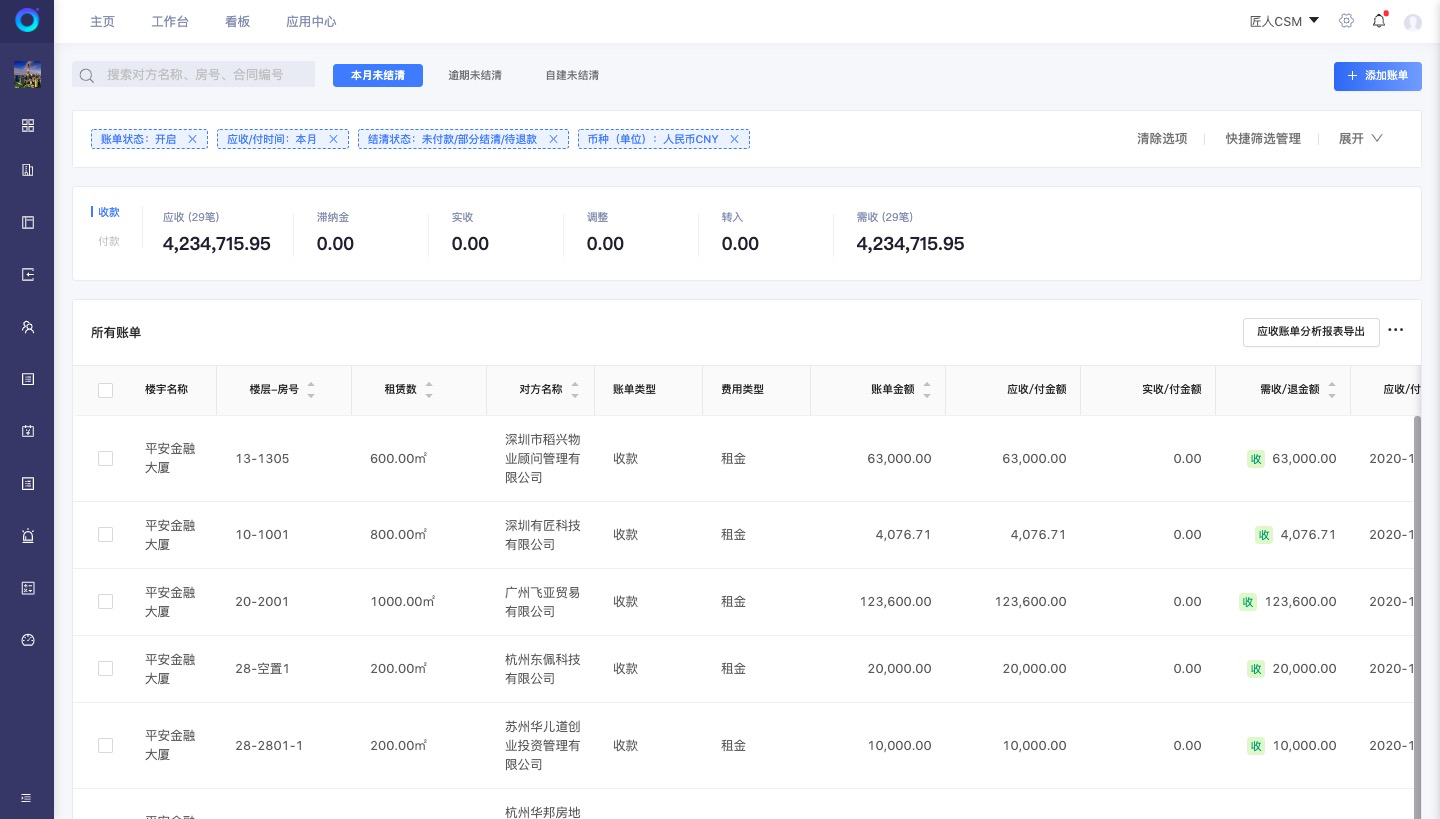Open the notification bell in the top bar
The width and height of the screenshot is (1440, 819).
coord(1379,21)
